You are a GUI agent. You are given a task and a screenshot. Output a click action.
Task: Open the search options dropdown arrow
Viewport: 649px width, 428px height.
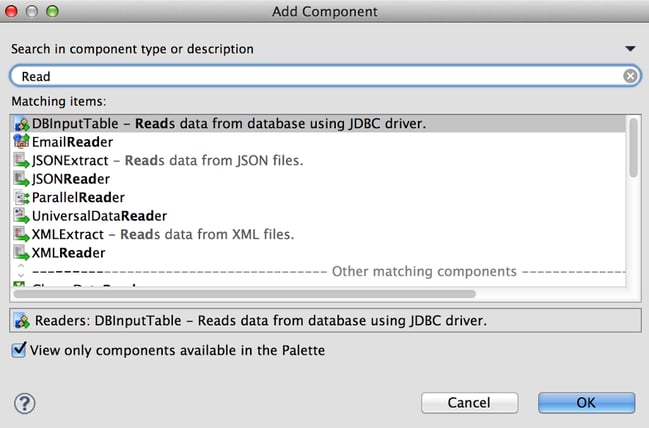[x=630, y=49]
